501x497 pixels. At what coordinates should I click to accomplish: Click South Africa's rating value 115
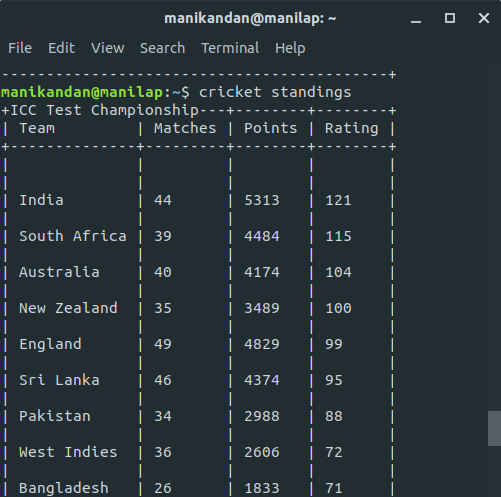tap(338, 236)
